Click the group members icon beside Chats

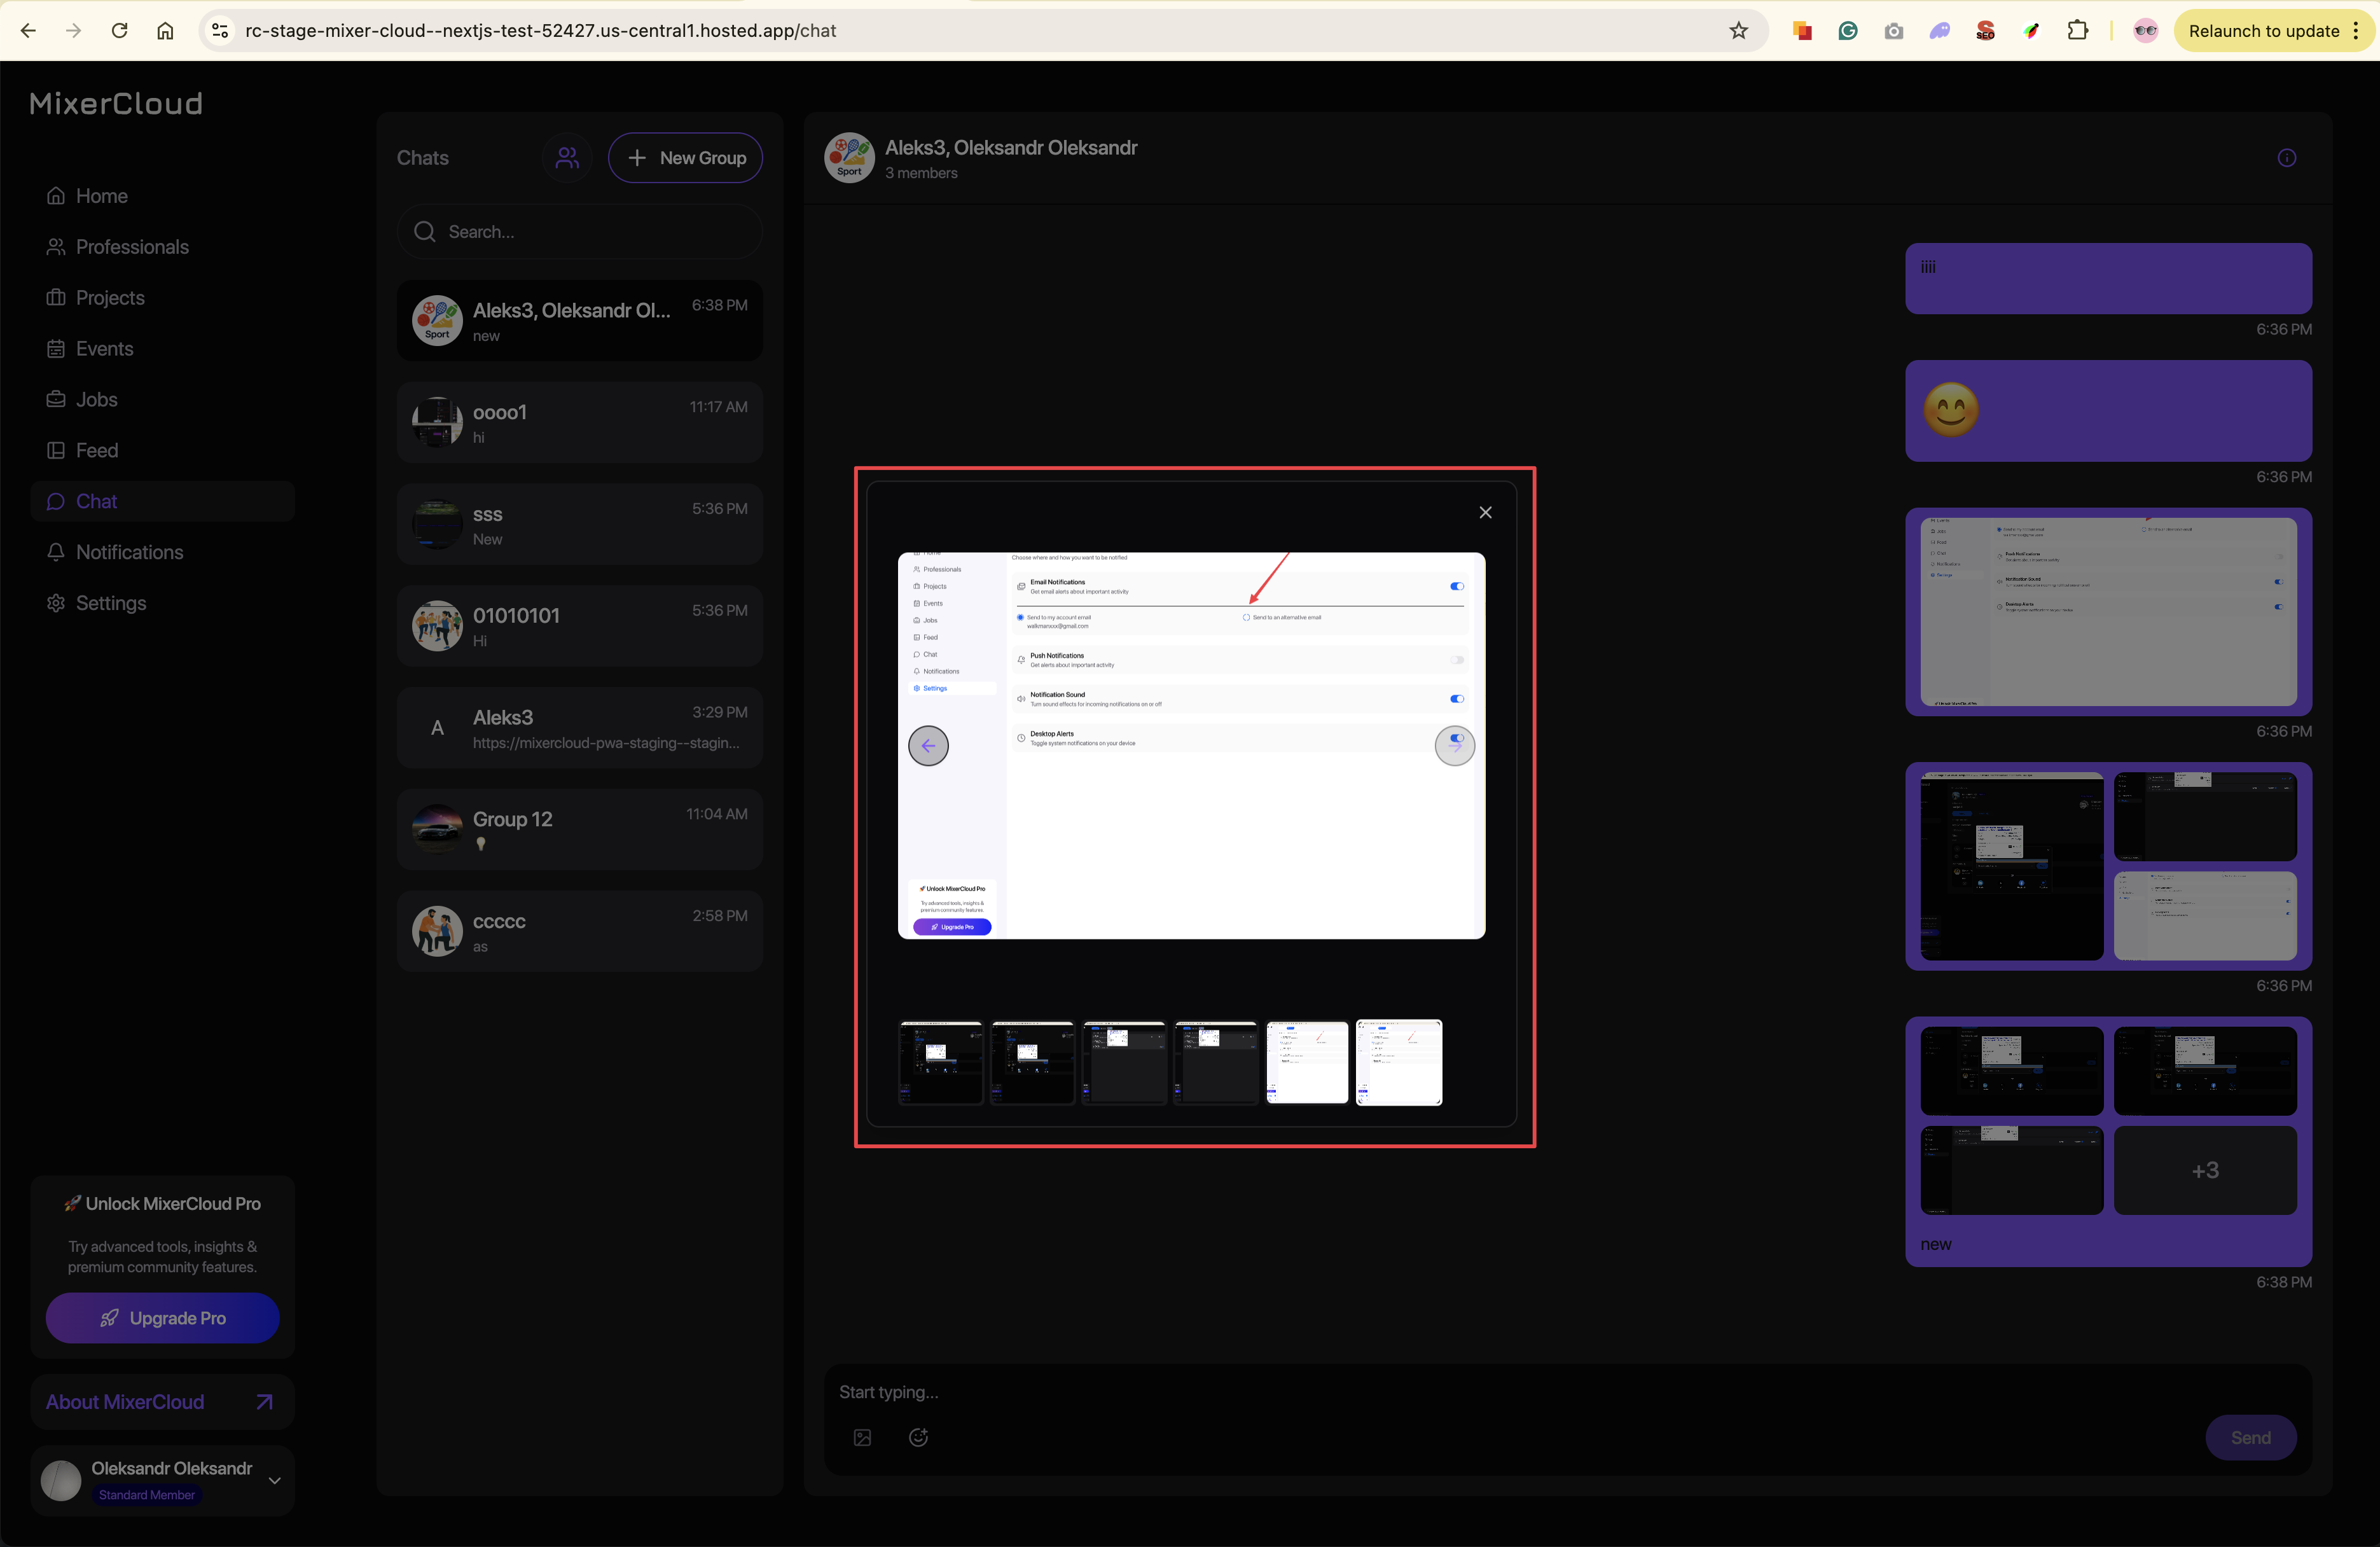coord(567,158)
